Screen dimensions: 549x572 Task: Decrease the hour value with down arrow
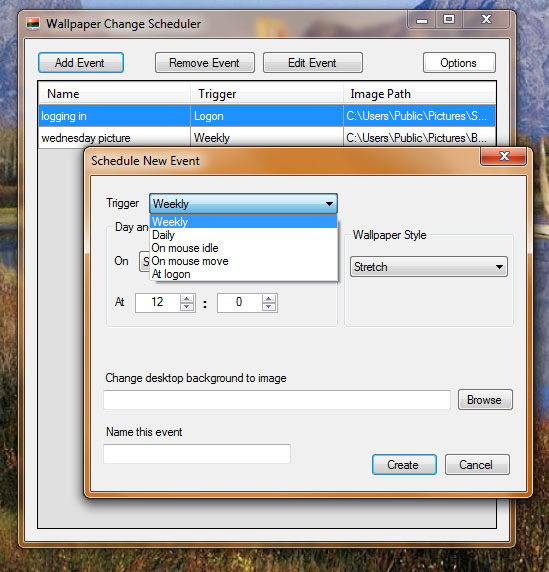point(187,307)
